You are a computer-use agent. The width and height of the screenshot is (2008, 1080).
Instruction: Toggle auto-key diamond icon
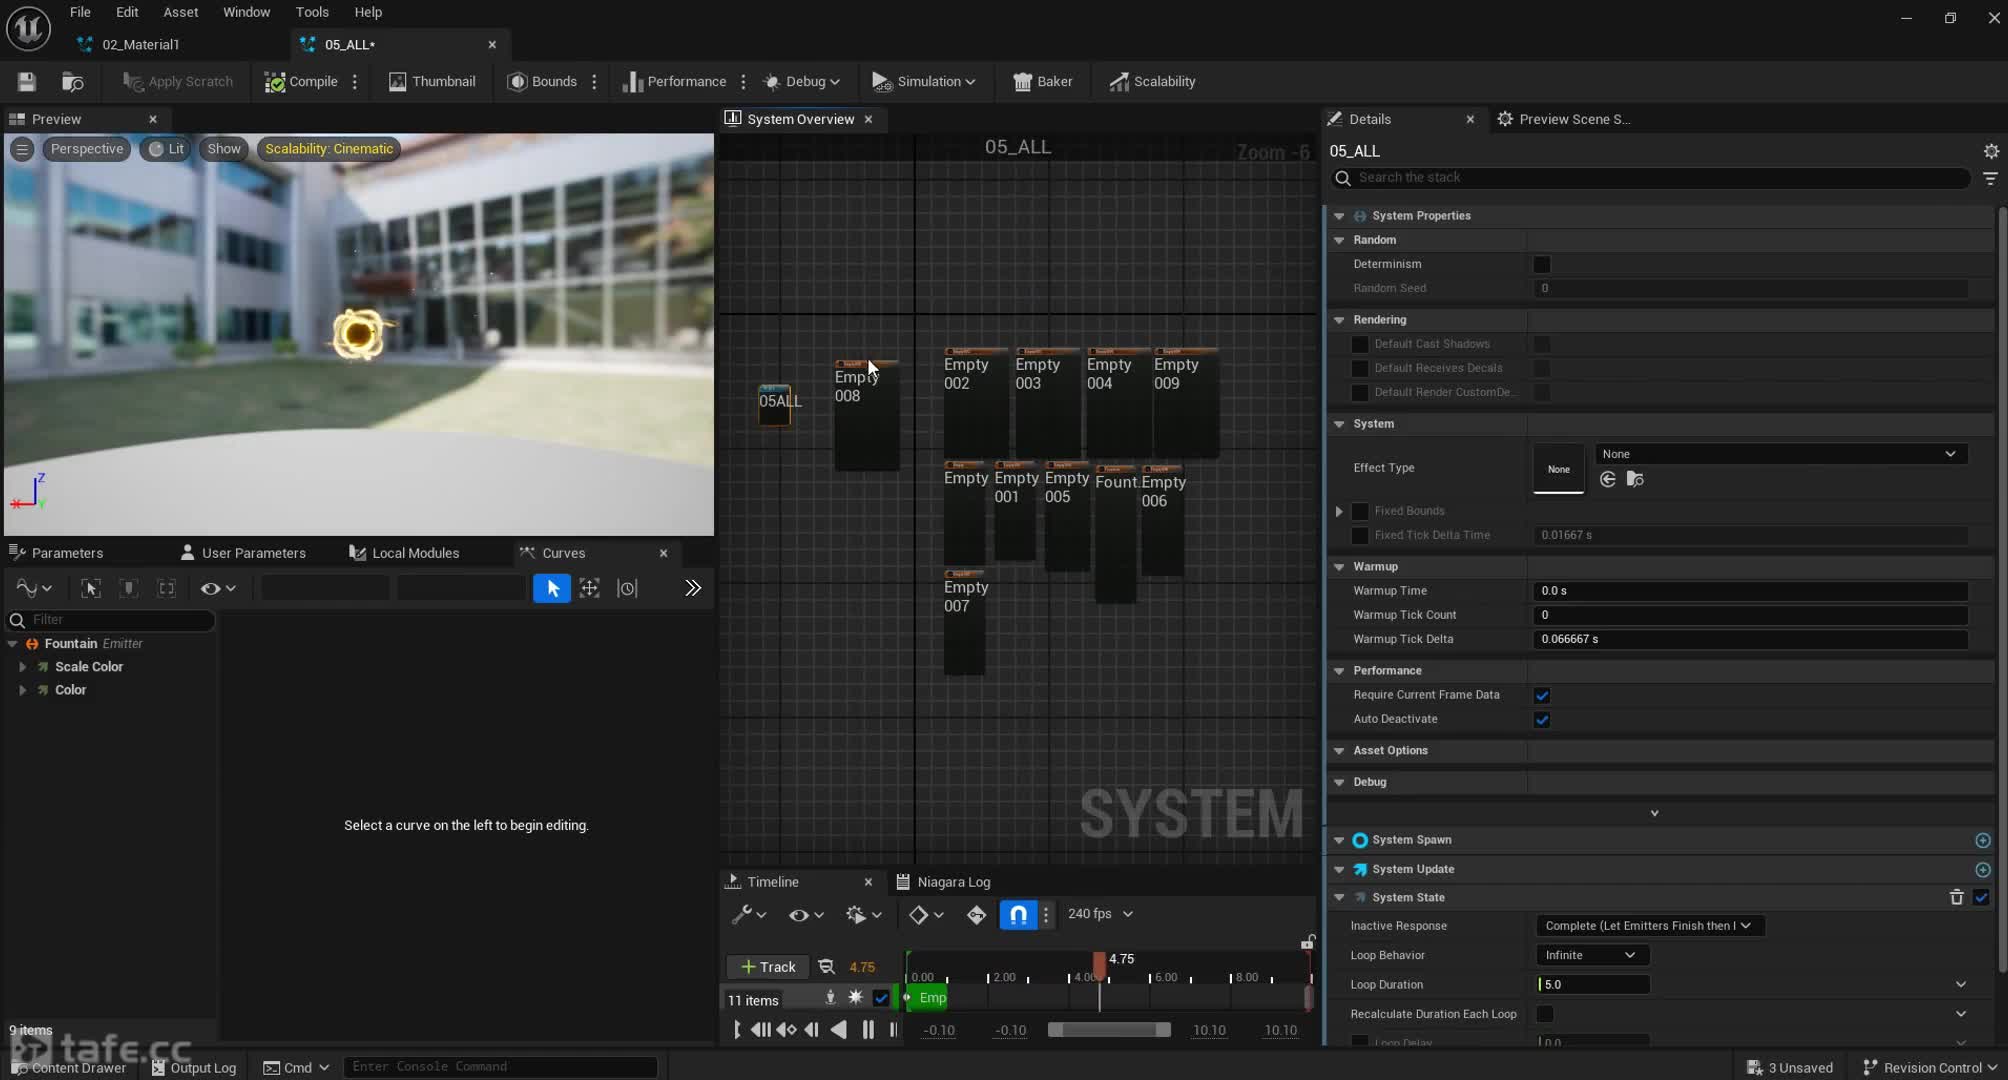[977, 914]
